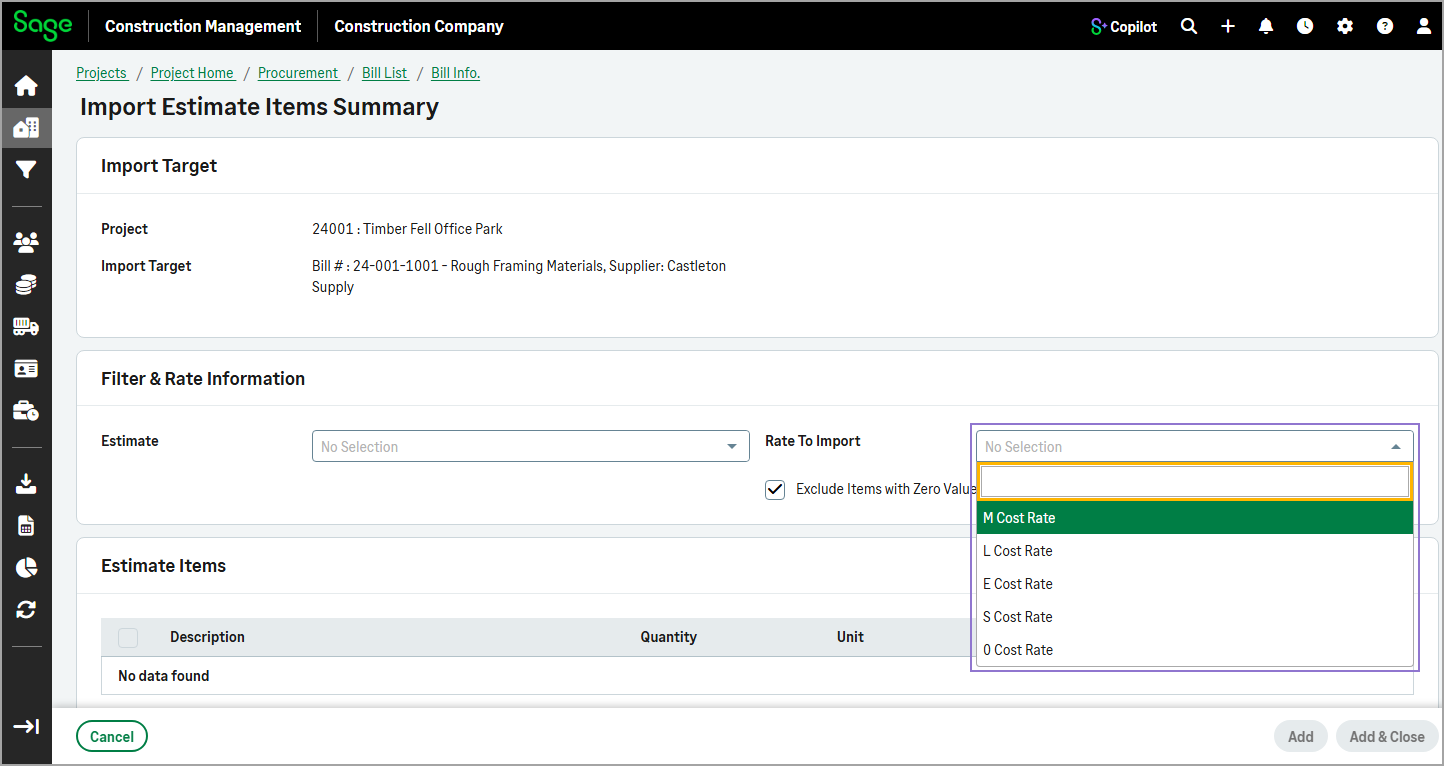Screen dimensions: 1444x766
Task: Open the briefcase clock icon in sidebar
Action: click(26, 411)
